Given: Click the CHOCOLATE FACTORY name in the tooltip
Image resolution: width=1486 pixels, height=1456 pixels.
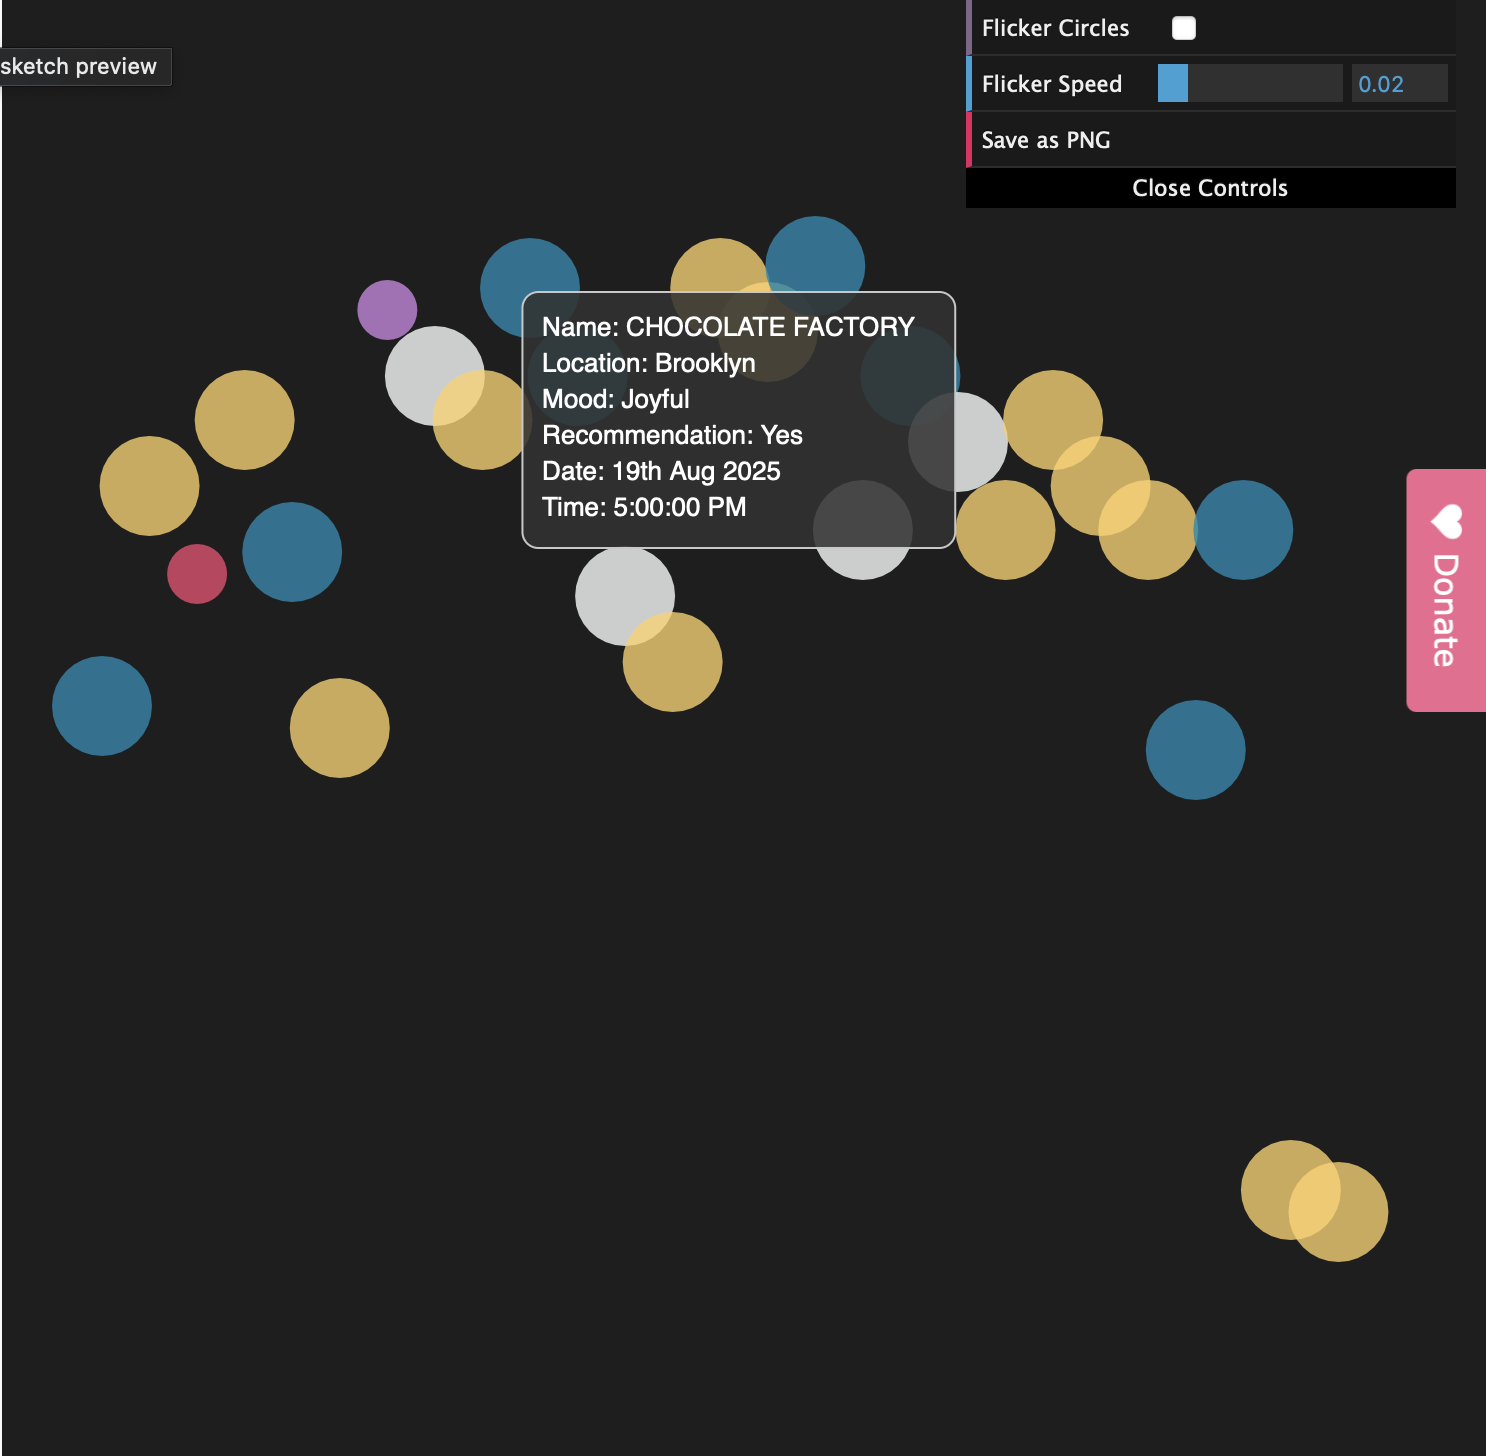Looking at the screenshot, I should (x=769, y=327).
